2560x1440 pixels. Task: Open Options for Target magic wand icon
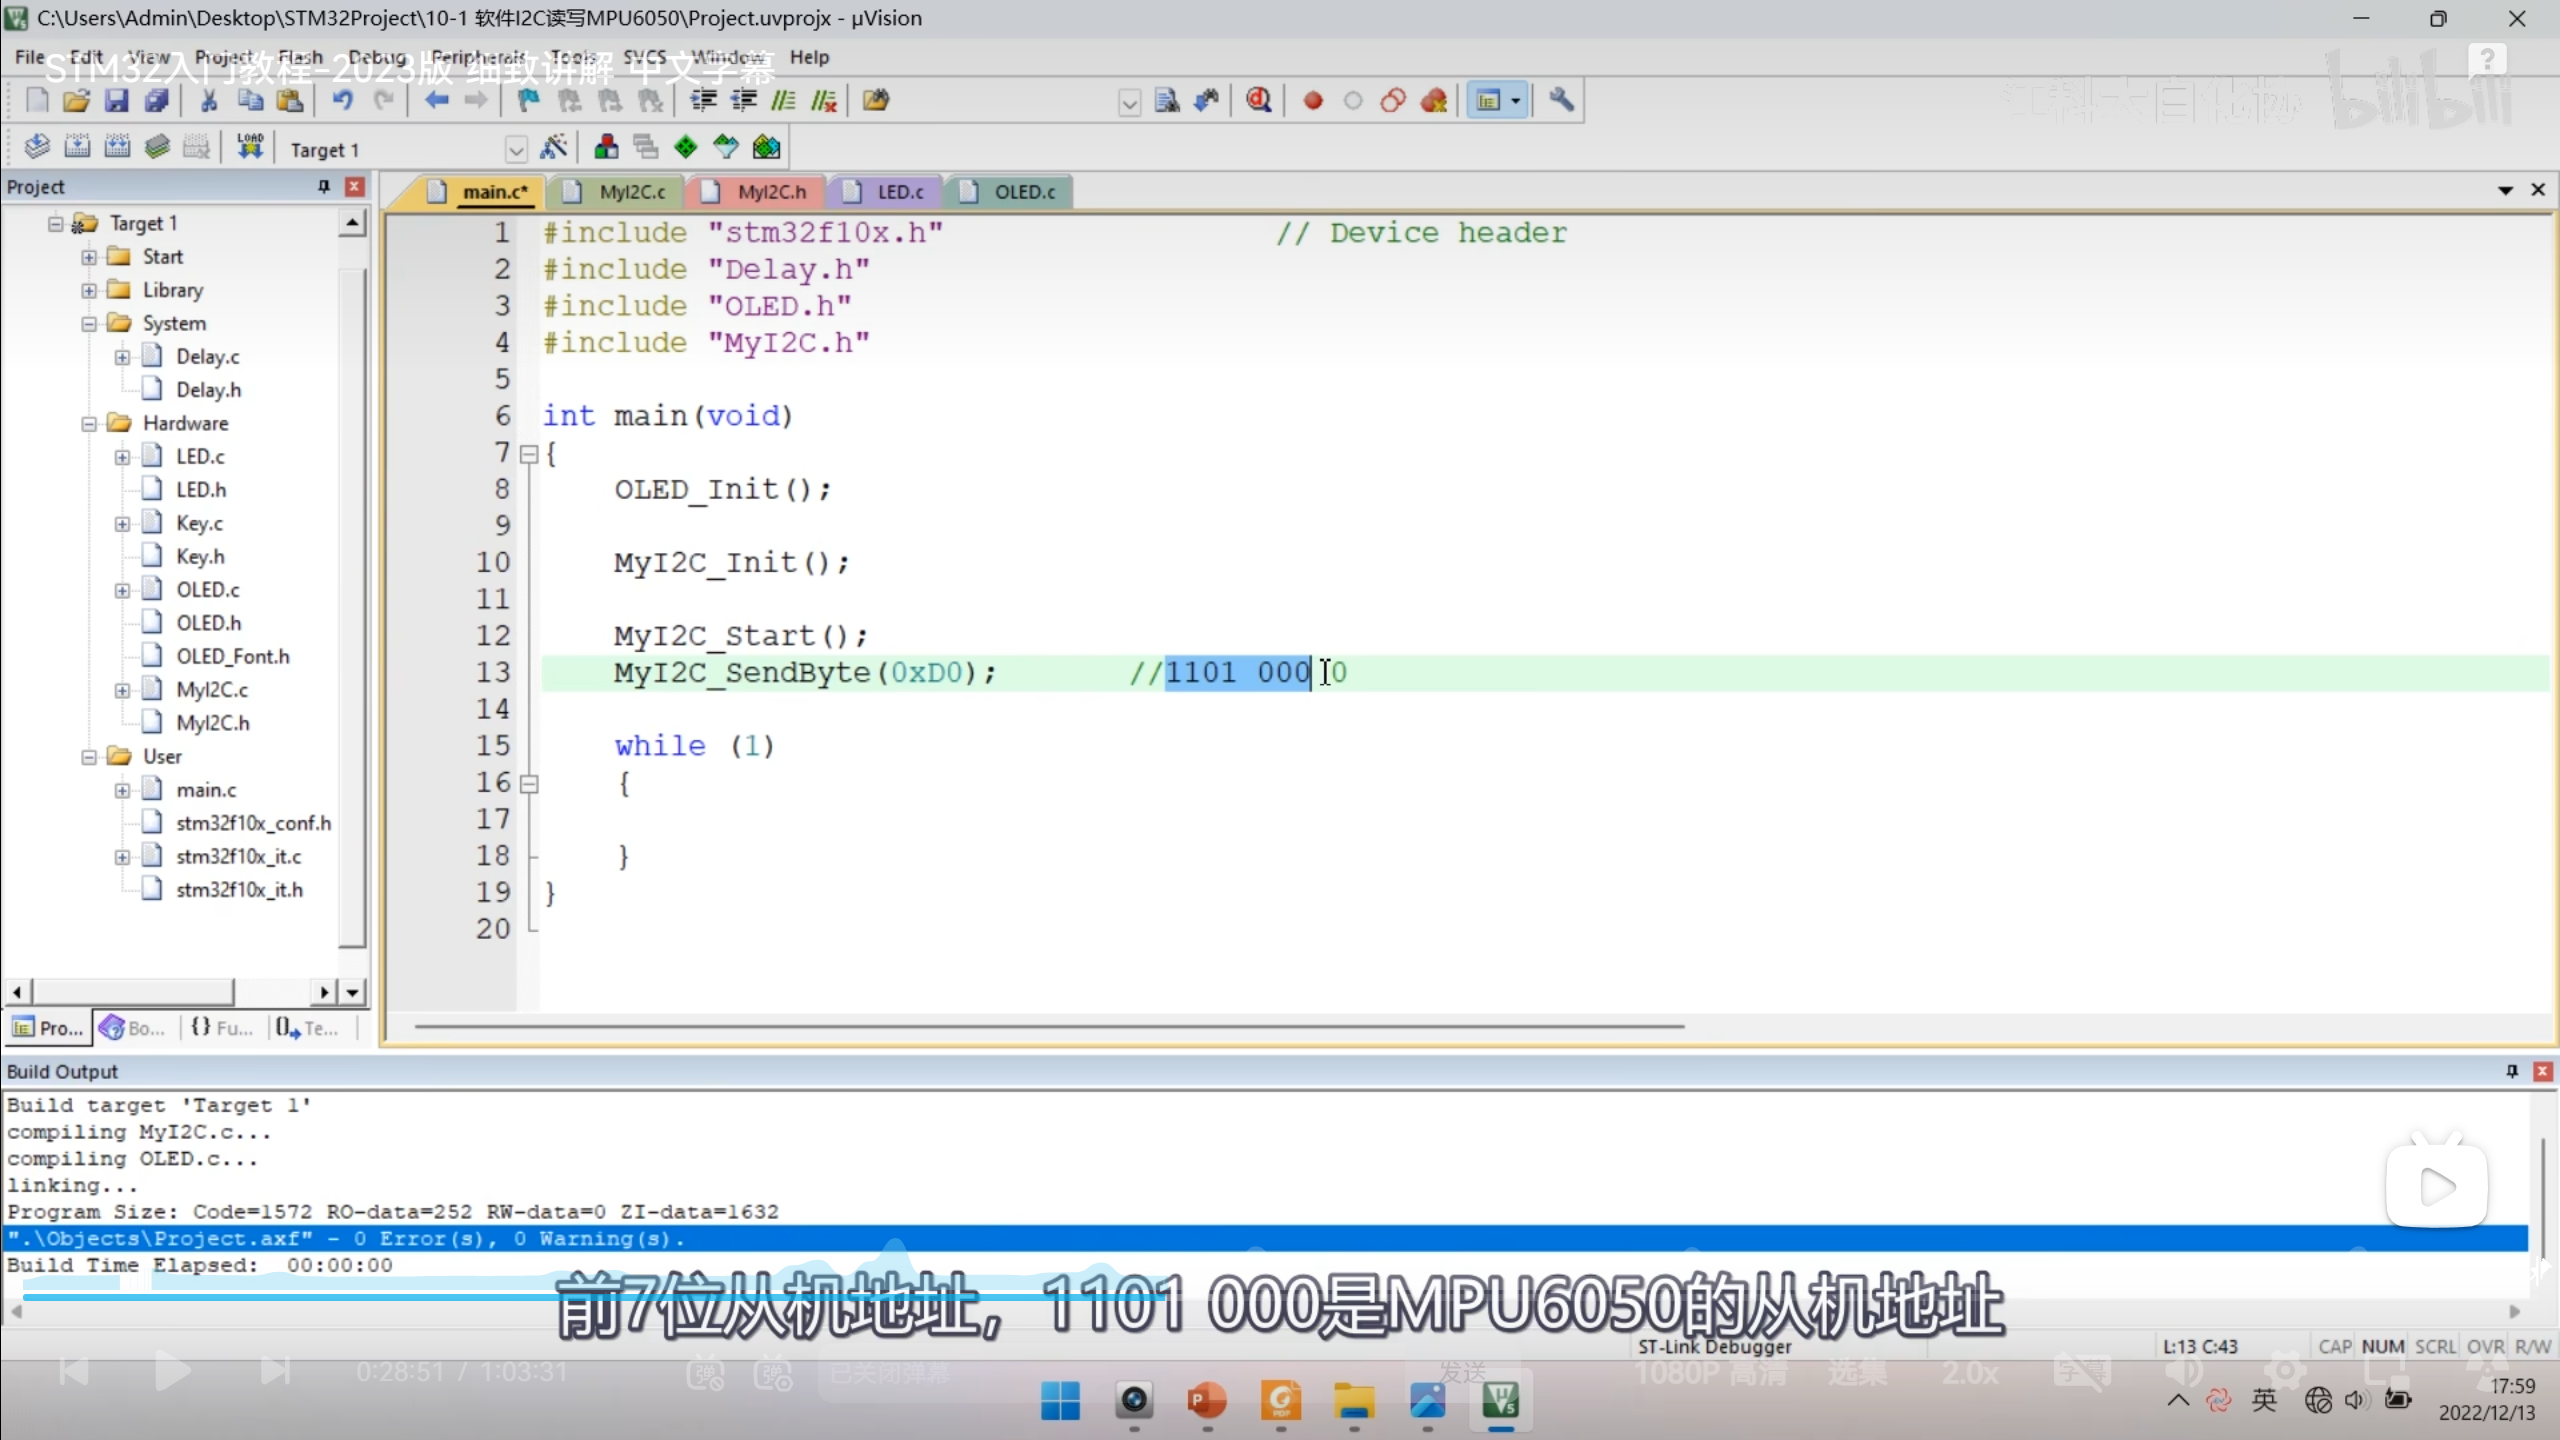click(x=554, y=148)
